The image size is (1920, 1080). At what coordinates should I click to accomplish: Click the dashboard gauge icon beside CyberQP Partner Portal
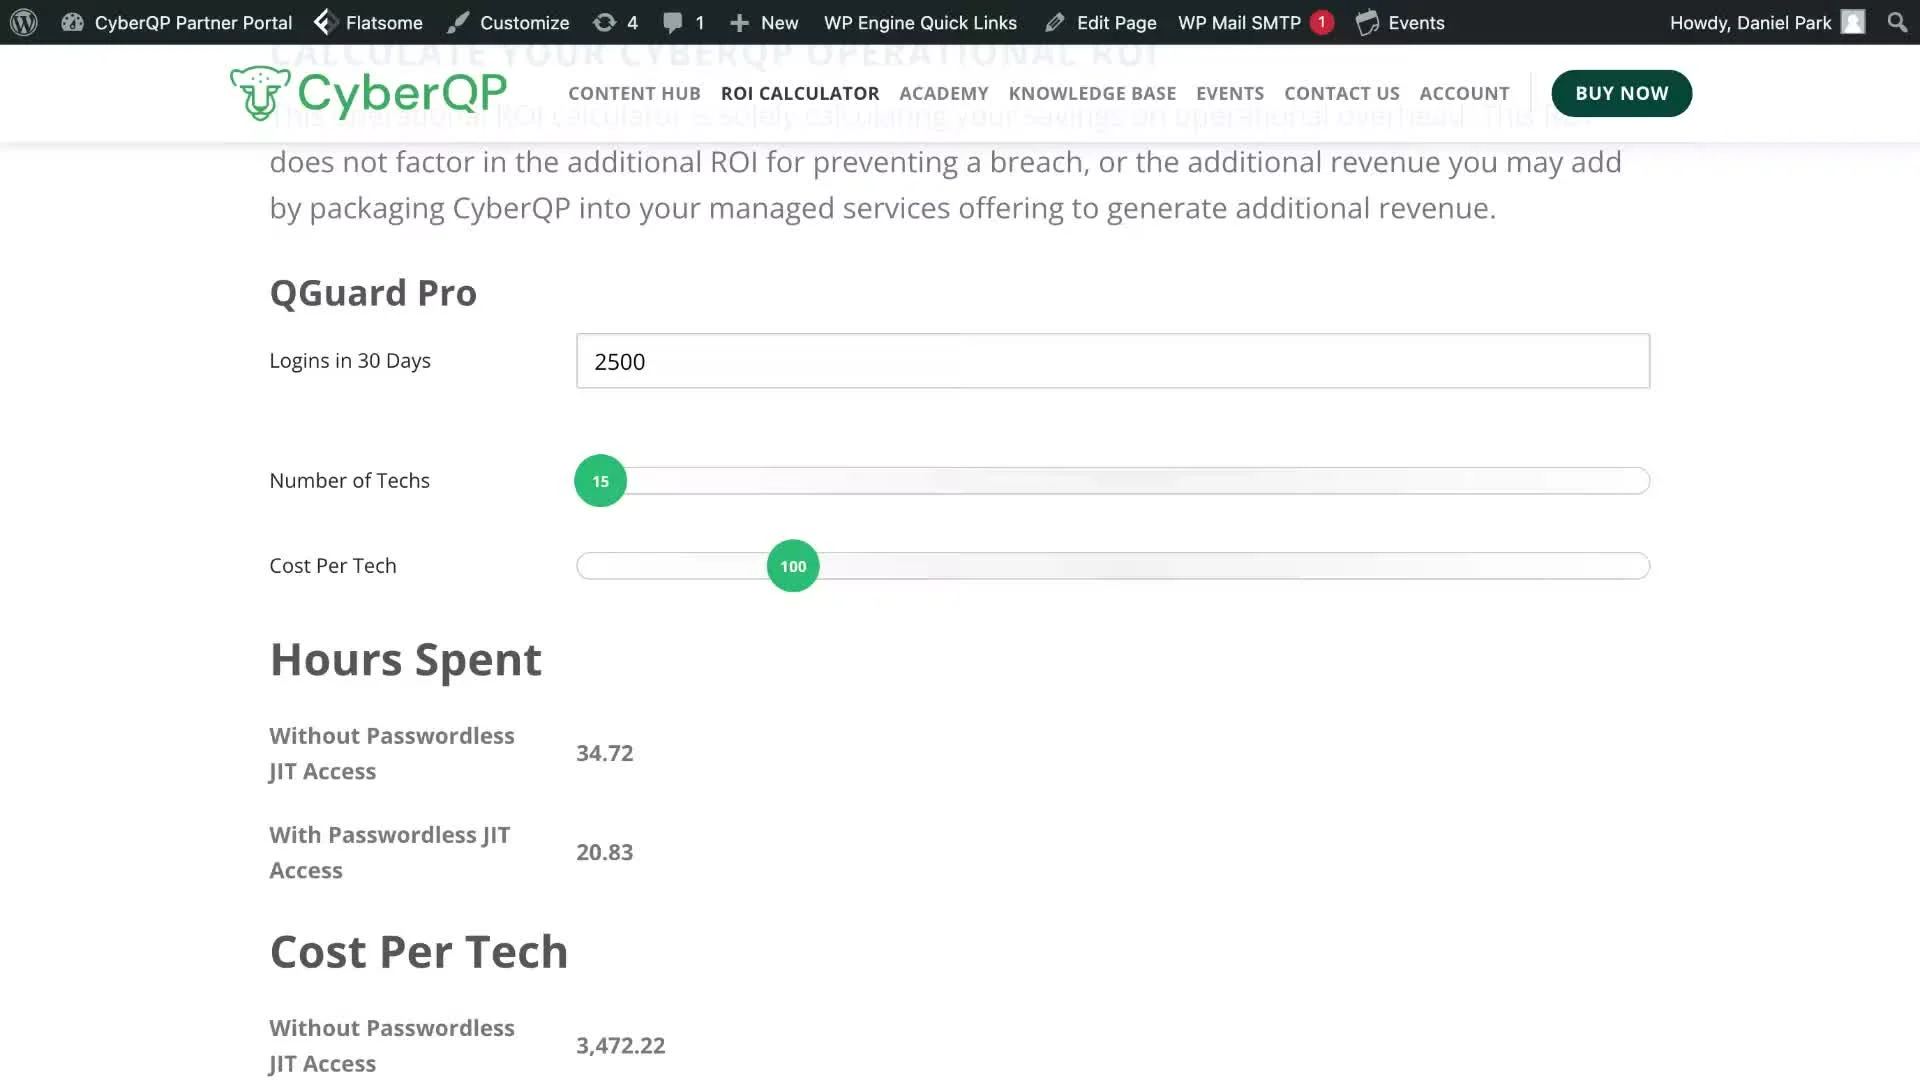(72, 22)
